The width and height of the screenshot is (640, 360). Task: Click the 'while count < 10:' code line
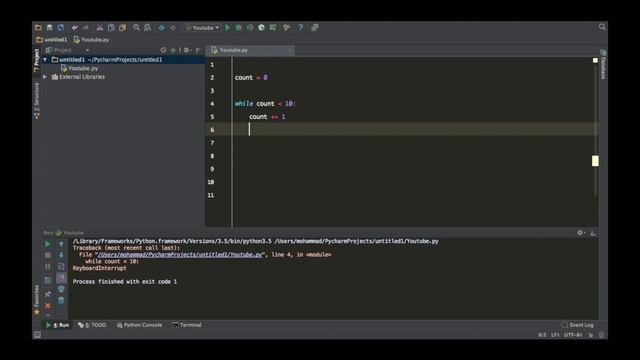[265, 104]
